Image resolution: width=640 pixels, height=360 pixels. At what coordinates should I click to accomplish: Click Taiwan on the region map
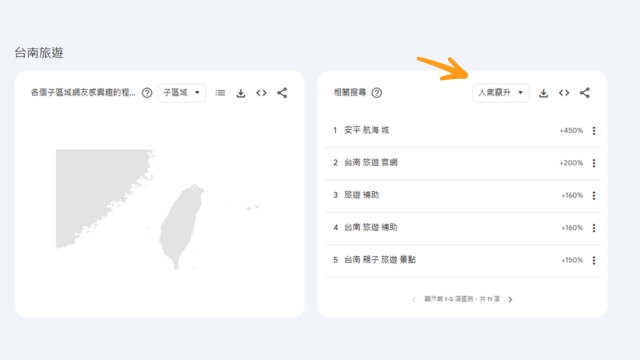181,227
